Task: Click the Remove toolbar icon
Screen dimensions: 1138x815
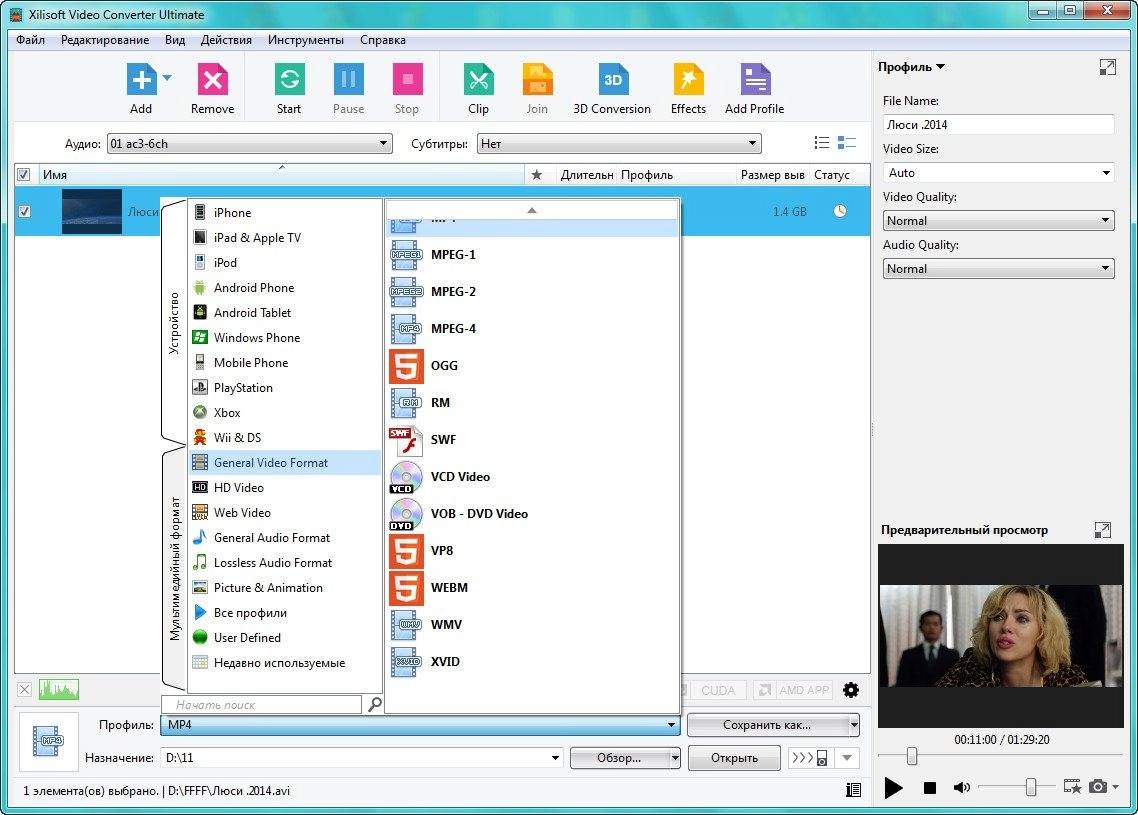Action: coord(213,80)
